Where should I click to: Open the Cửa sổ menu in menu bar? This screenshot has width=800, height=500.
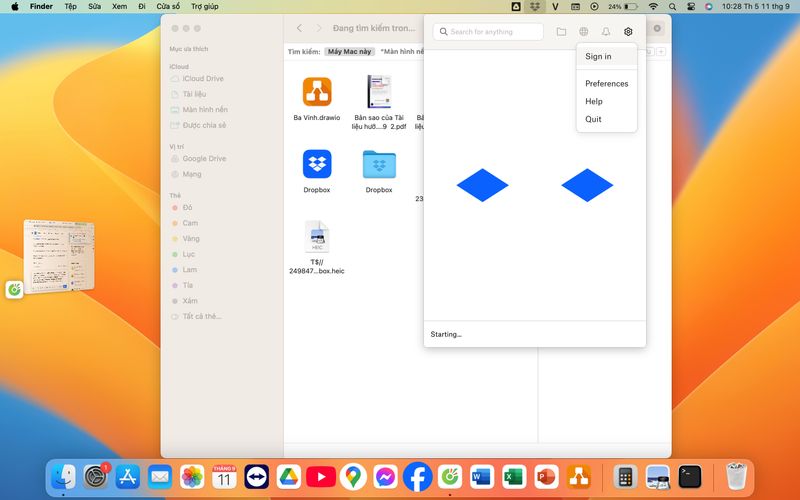[168, 6]
